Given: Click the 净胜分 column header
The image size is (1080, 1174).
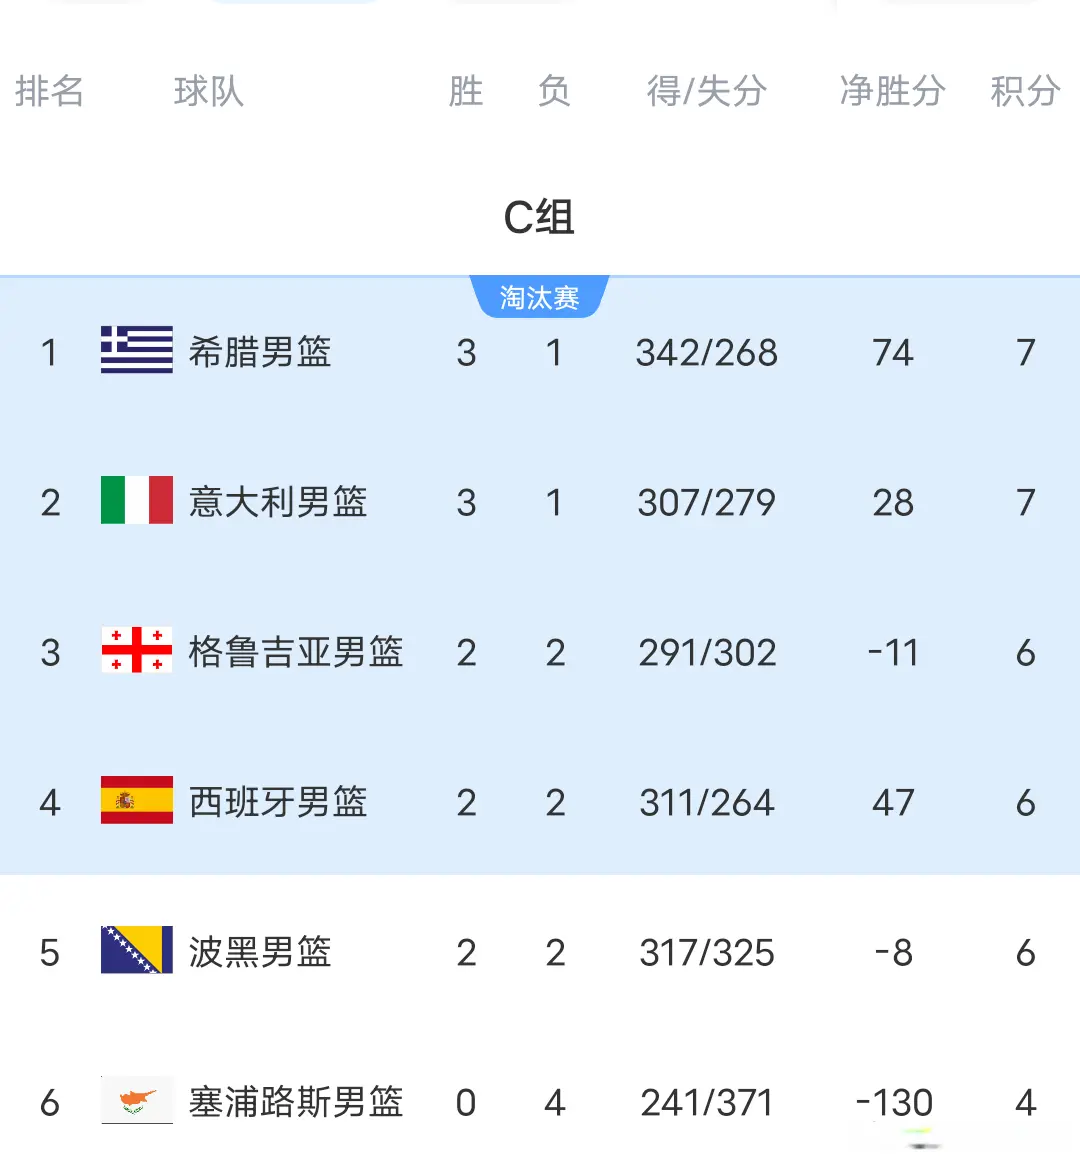Looking at the screenshot, I should point(893,91).
